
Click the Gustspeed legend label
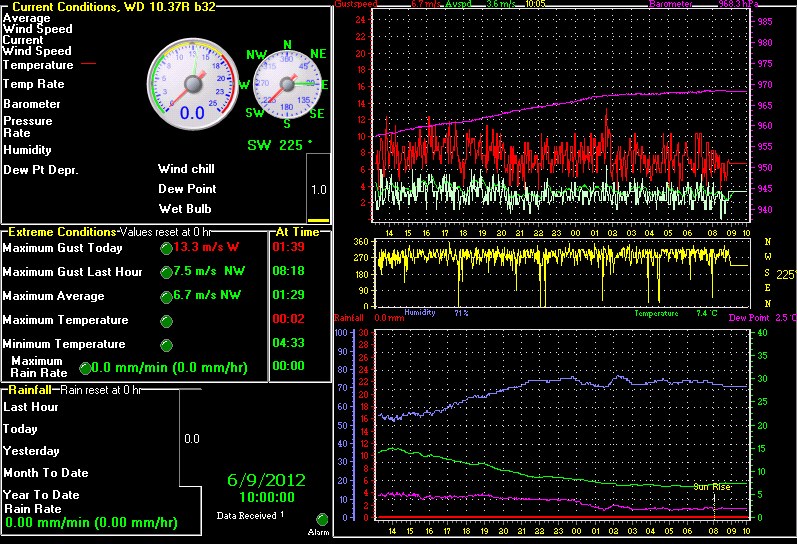coord(356,4)
